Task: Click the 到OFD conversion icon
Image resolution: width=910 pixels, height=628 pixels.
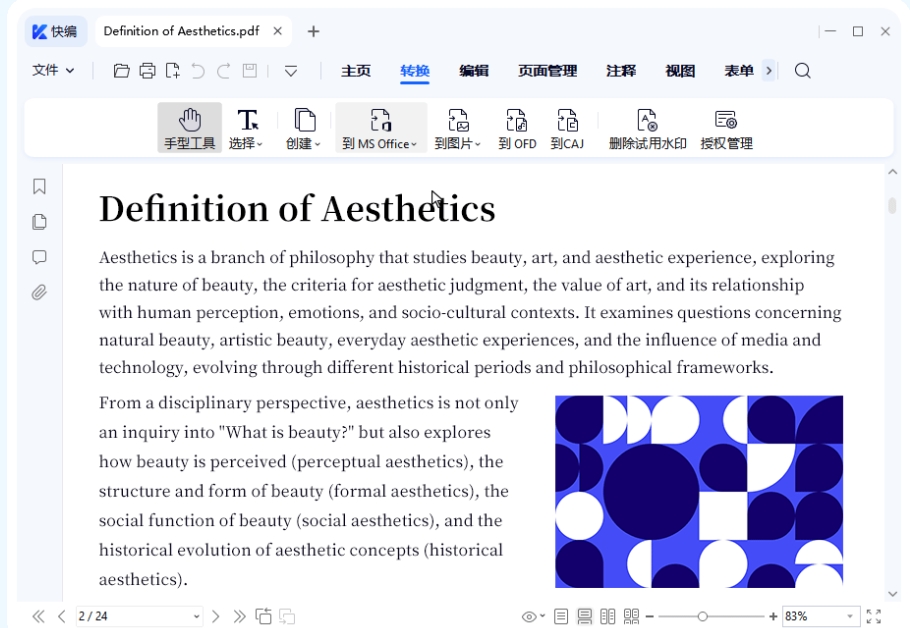Action: pyautogui.click(x=517, y=127)
